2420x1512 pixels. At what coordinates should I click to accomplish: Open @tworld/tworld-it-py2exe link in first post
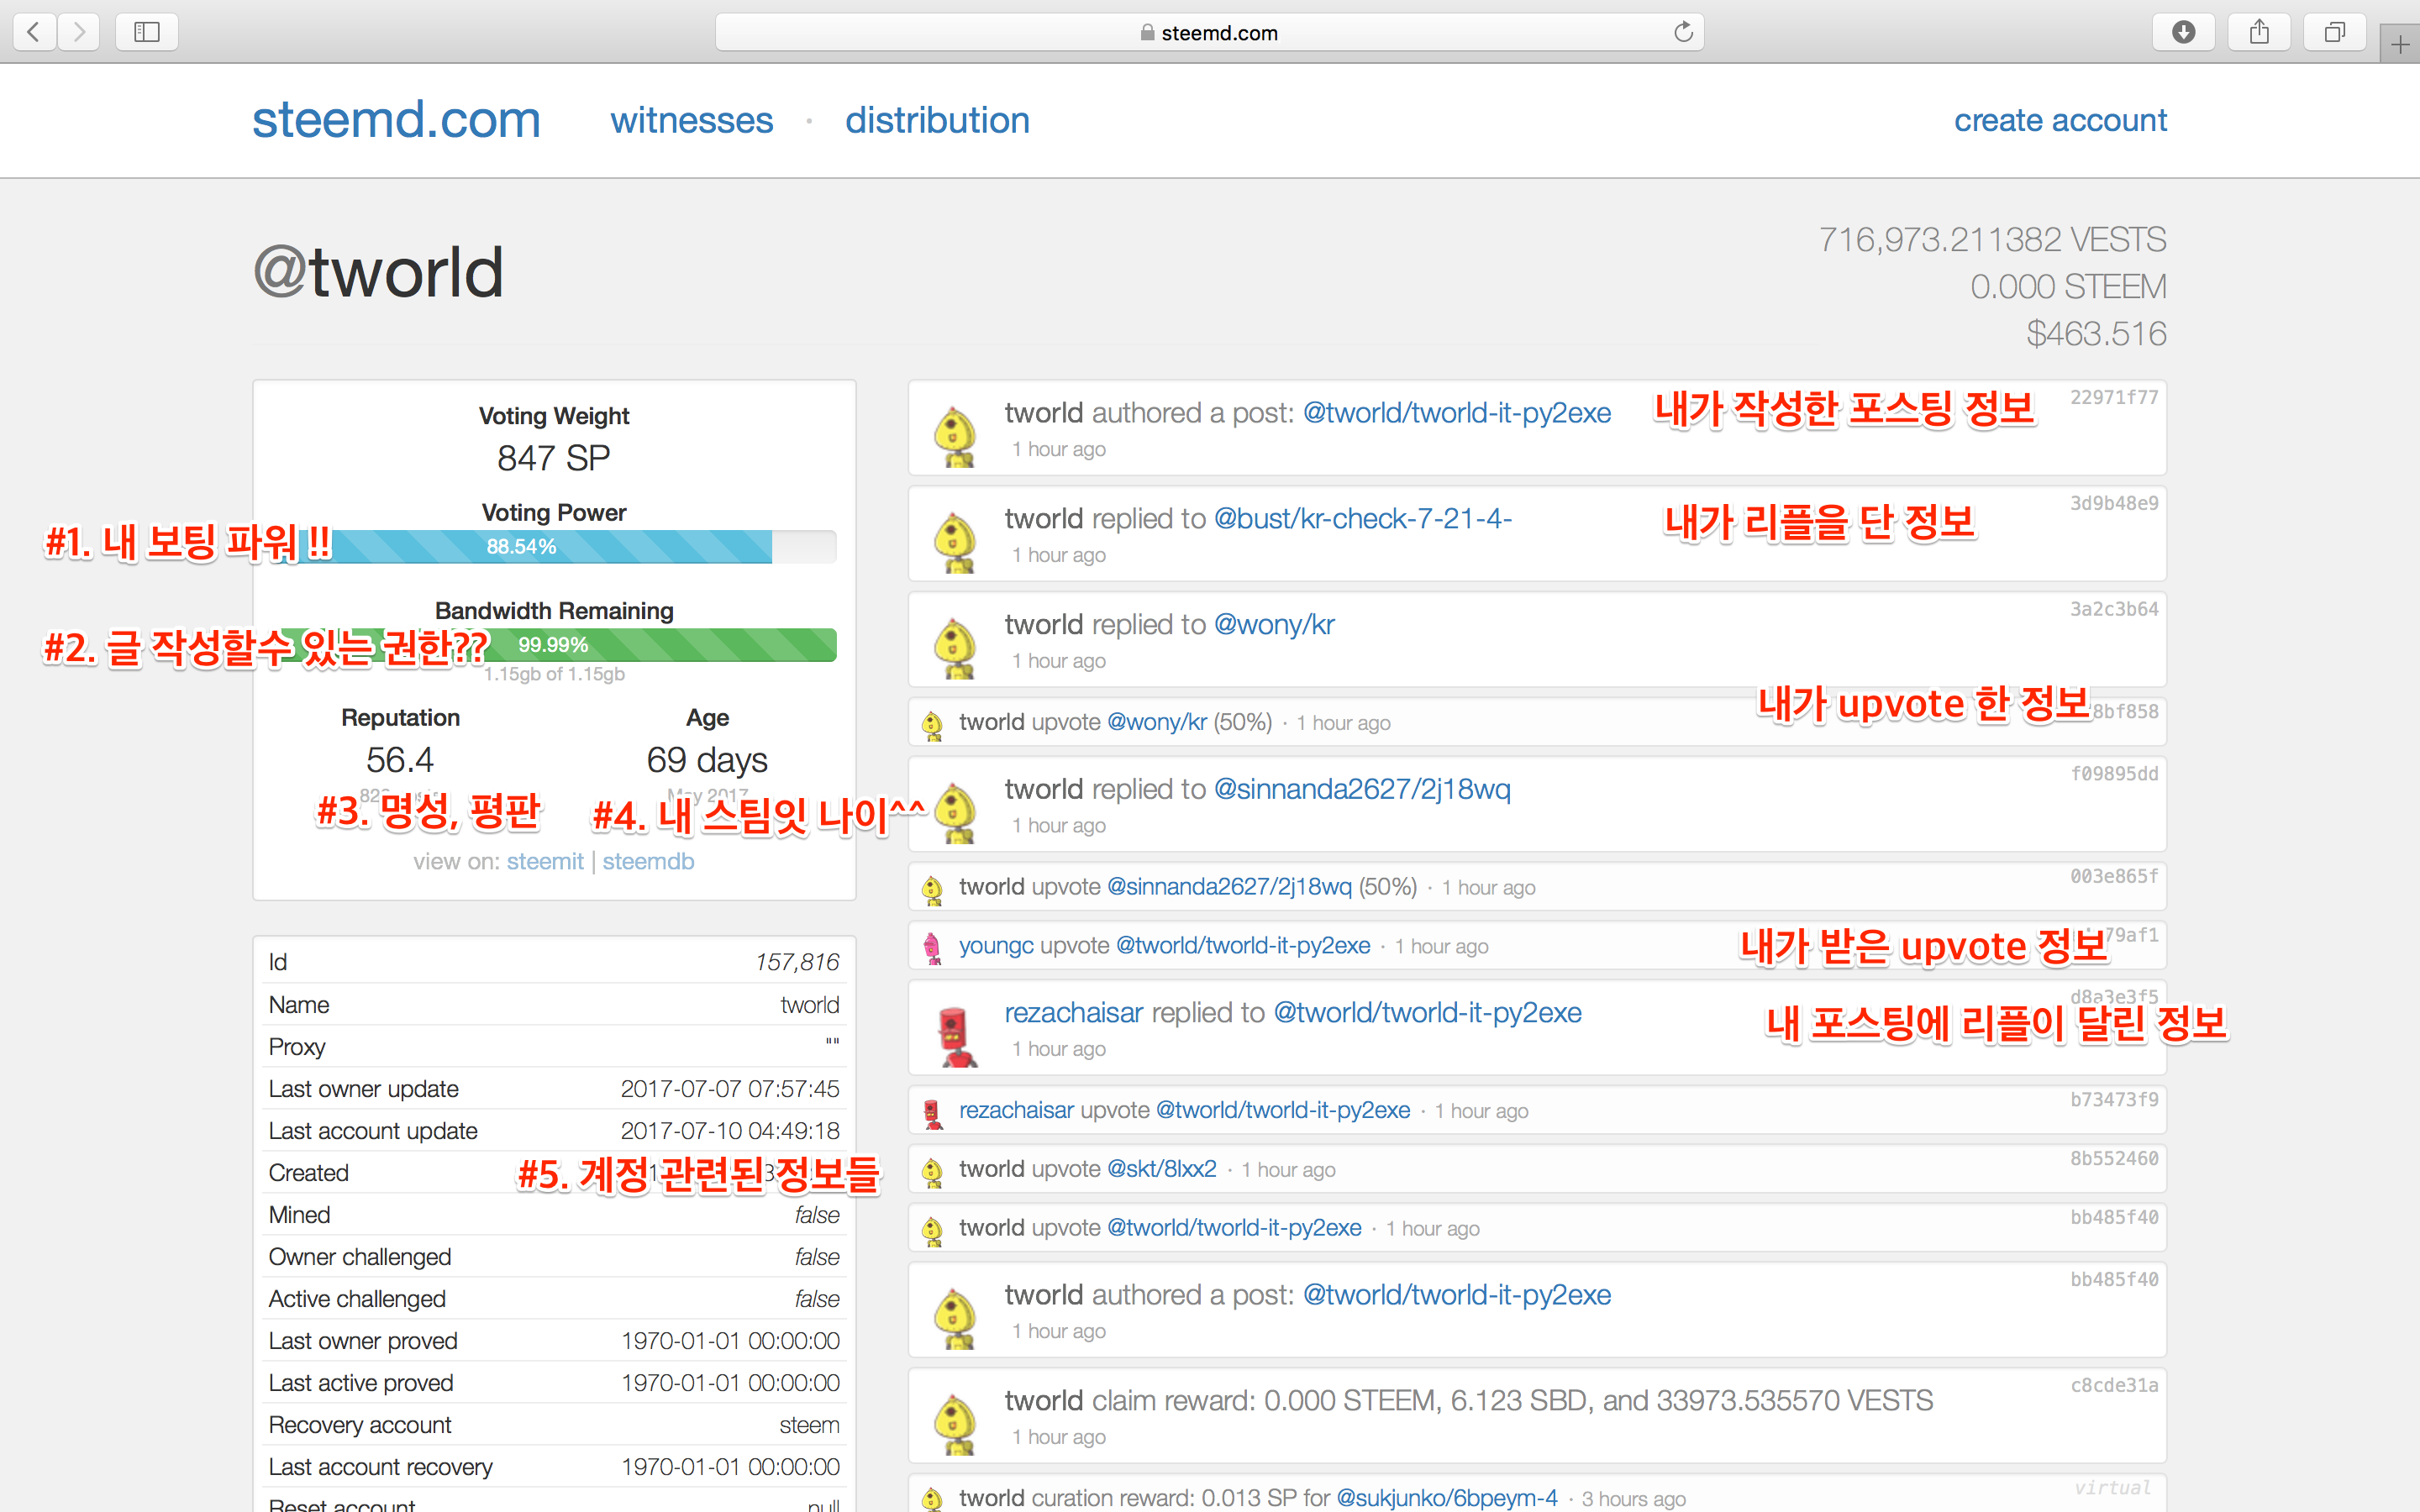[1457, 413]
